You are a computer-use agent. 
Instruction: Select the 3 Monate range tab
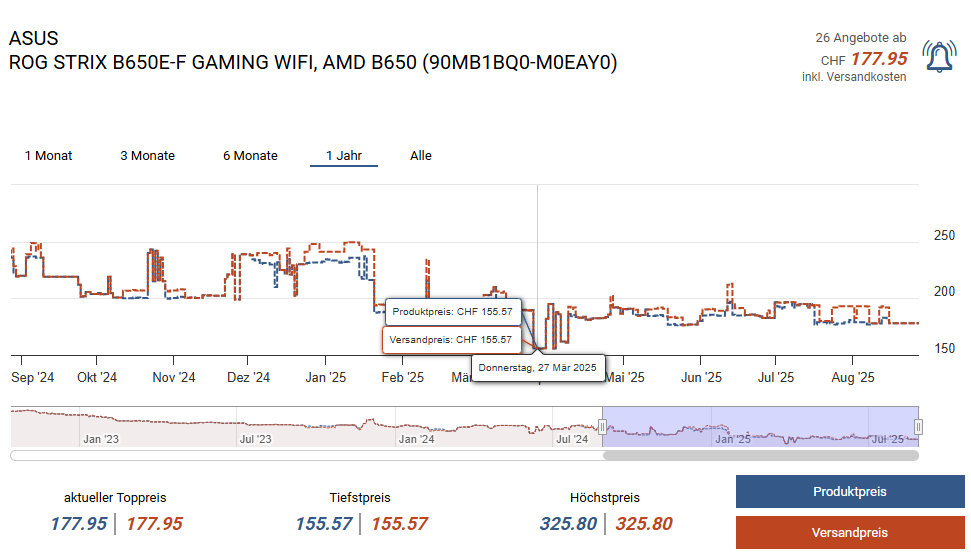pos(147,155)
